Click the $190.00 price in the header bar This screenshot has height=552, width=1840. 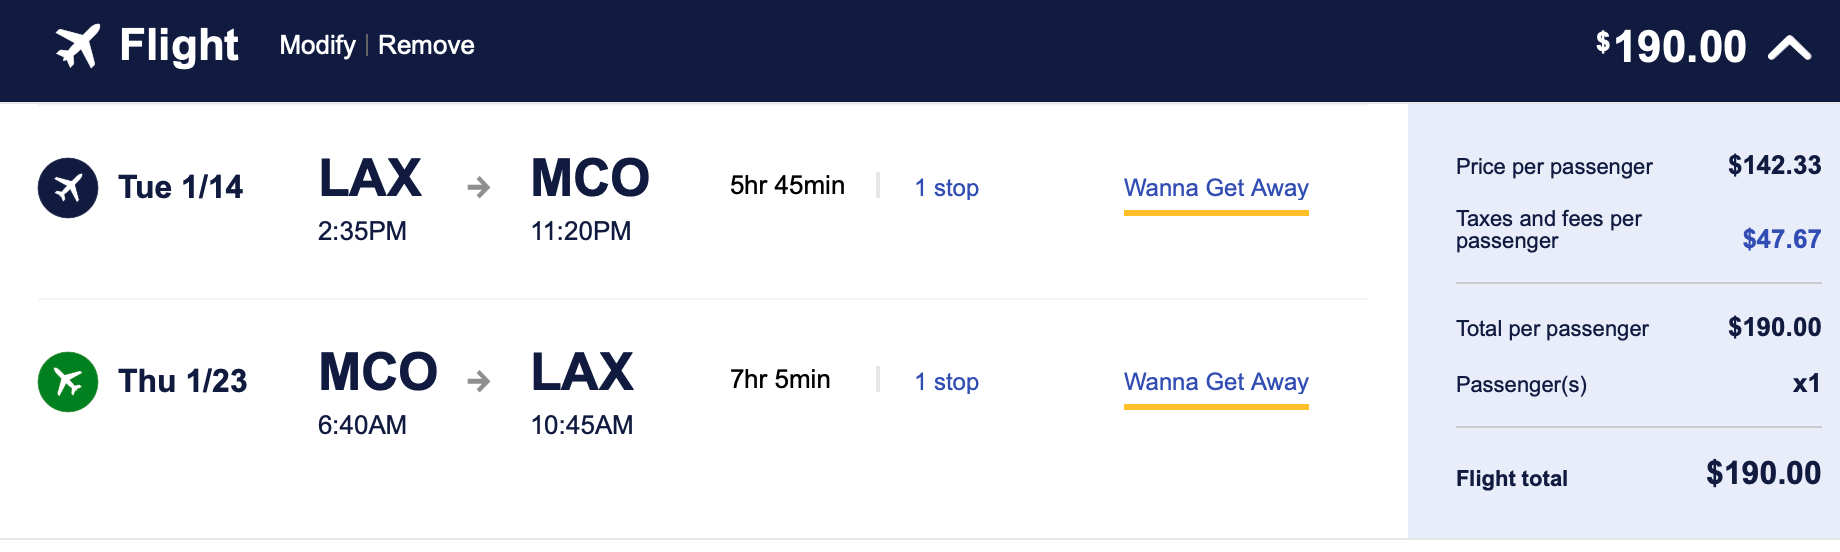(1672, 47)
